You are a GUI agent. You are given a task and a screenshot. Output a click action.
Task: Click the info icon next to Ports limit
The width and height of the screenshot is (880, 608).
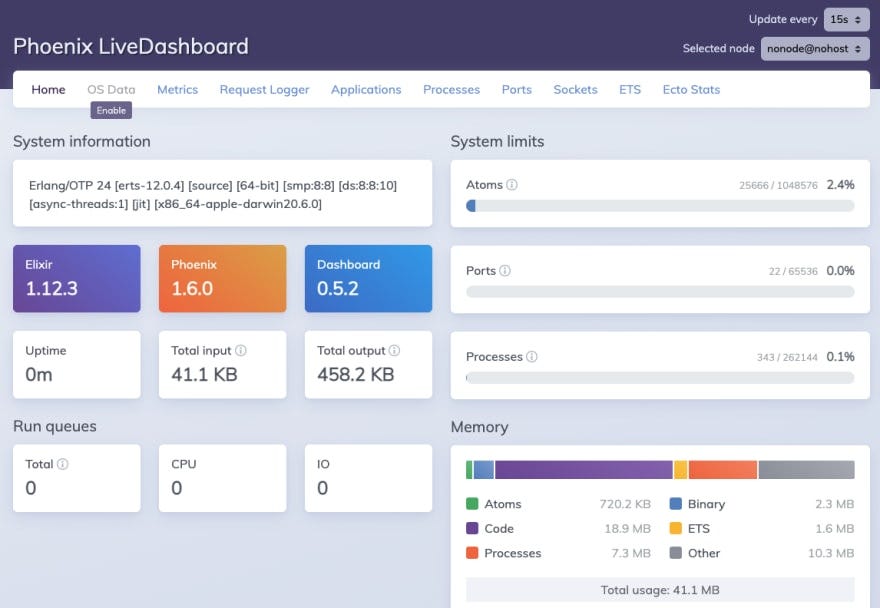(506, 271)
